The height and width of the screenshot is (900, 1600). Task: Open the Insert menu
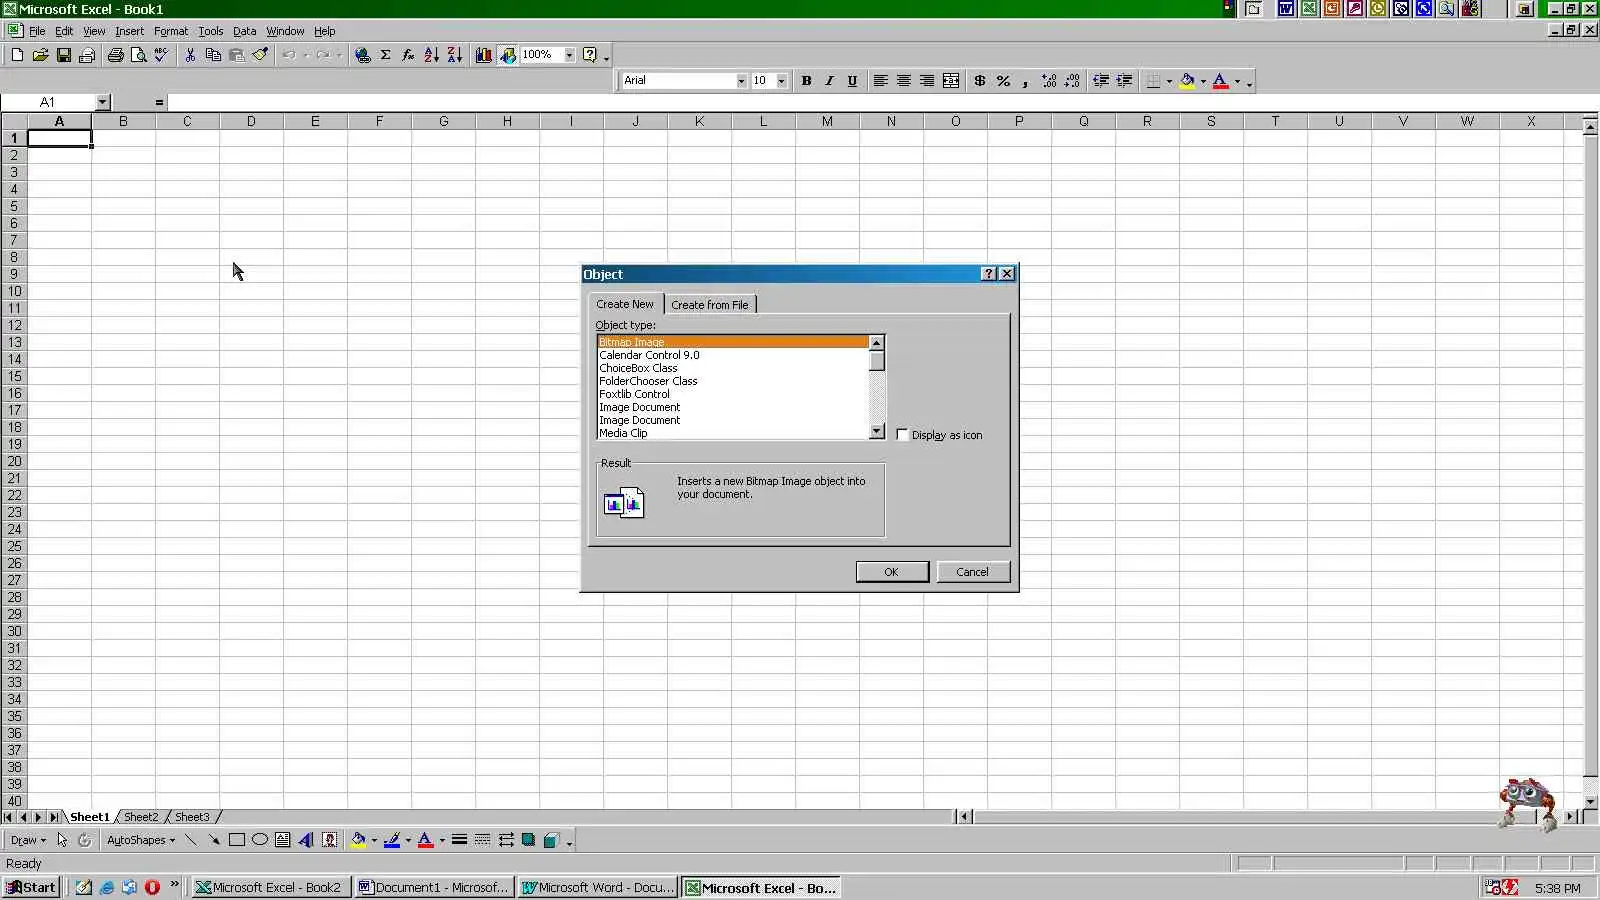tap(129, 31)
